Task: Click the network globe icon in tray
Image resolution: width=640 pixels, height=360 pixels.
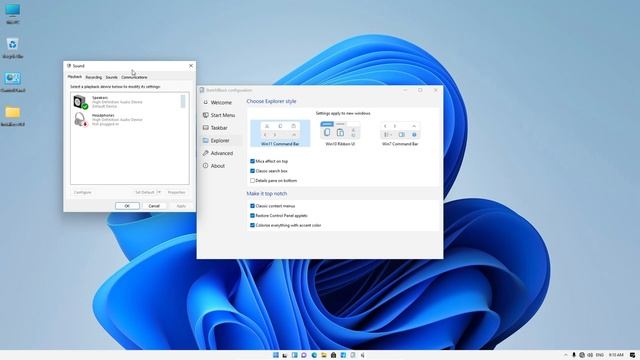Action: tap(582, 355)
